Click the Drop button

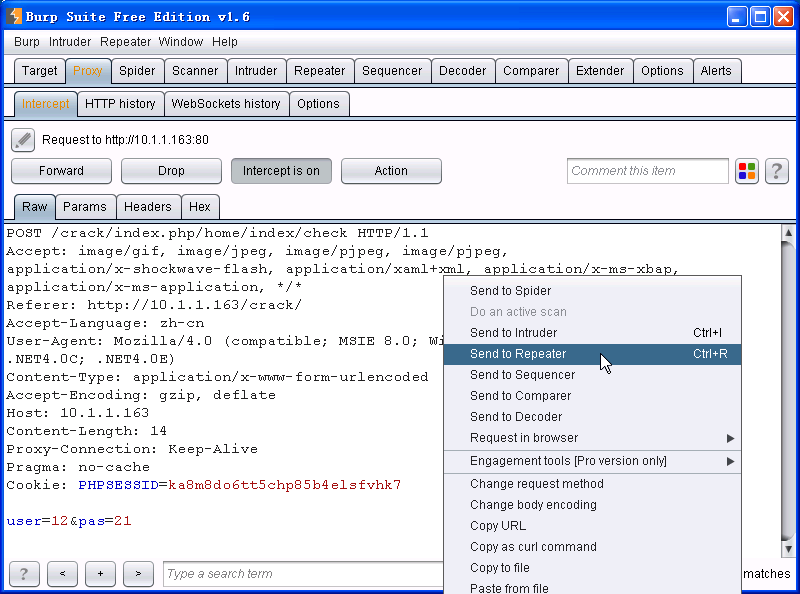(x=171, y=171)
